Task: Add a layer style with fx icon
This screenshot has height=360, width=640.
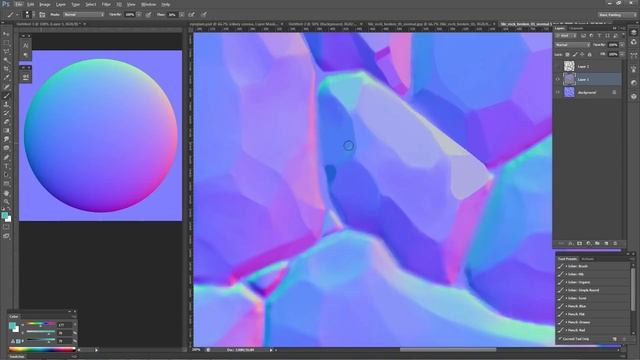Action: 570,244
